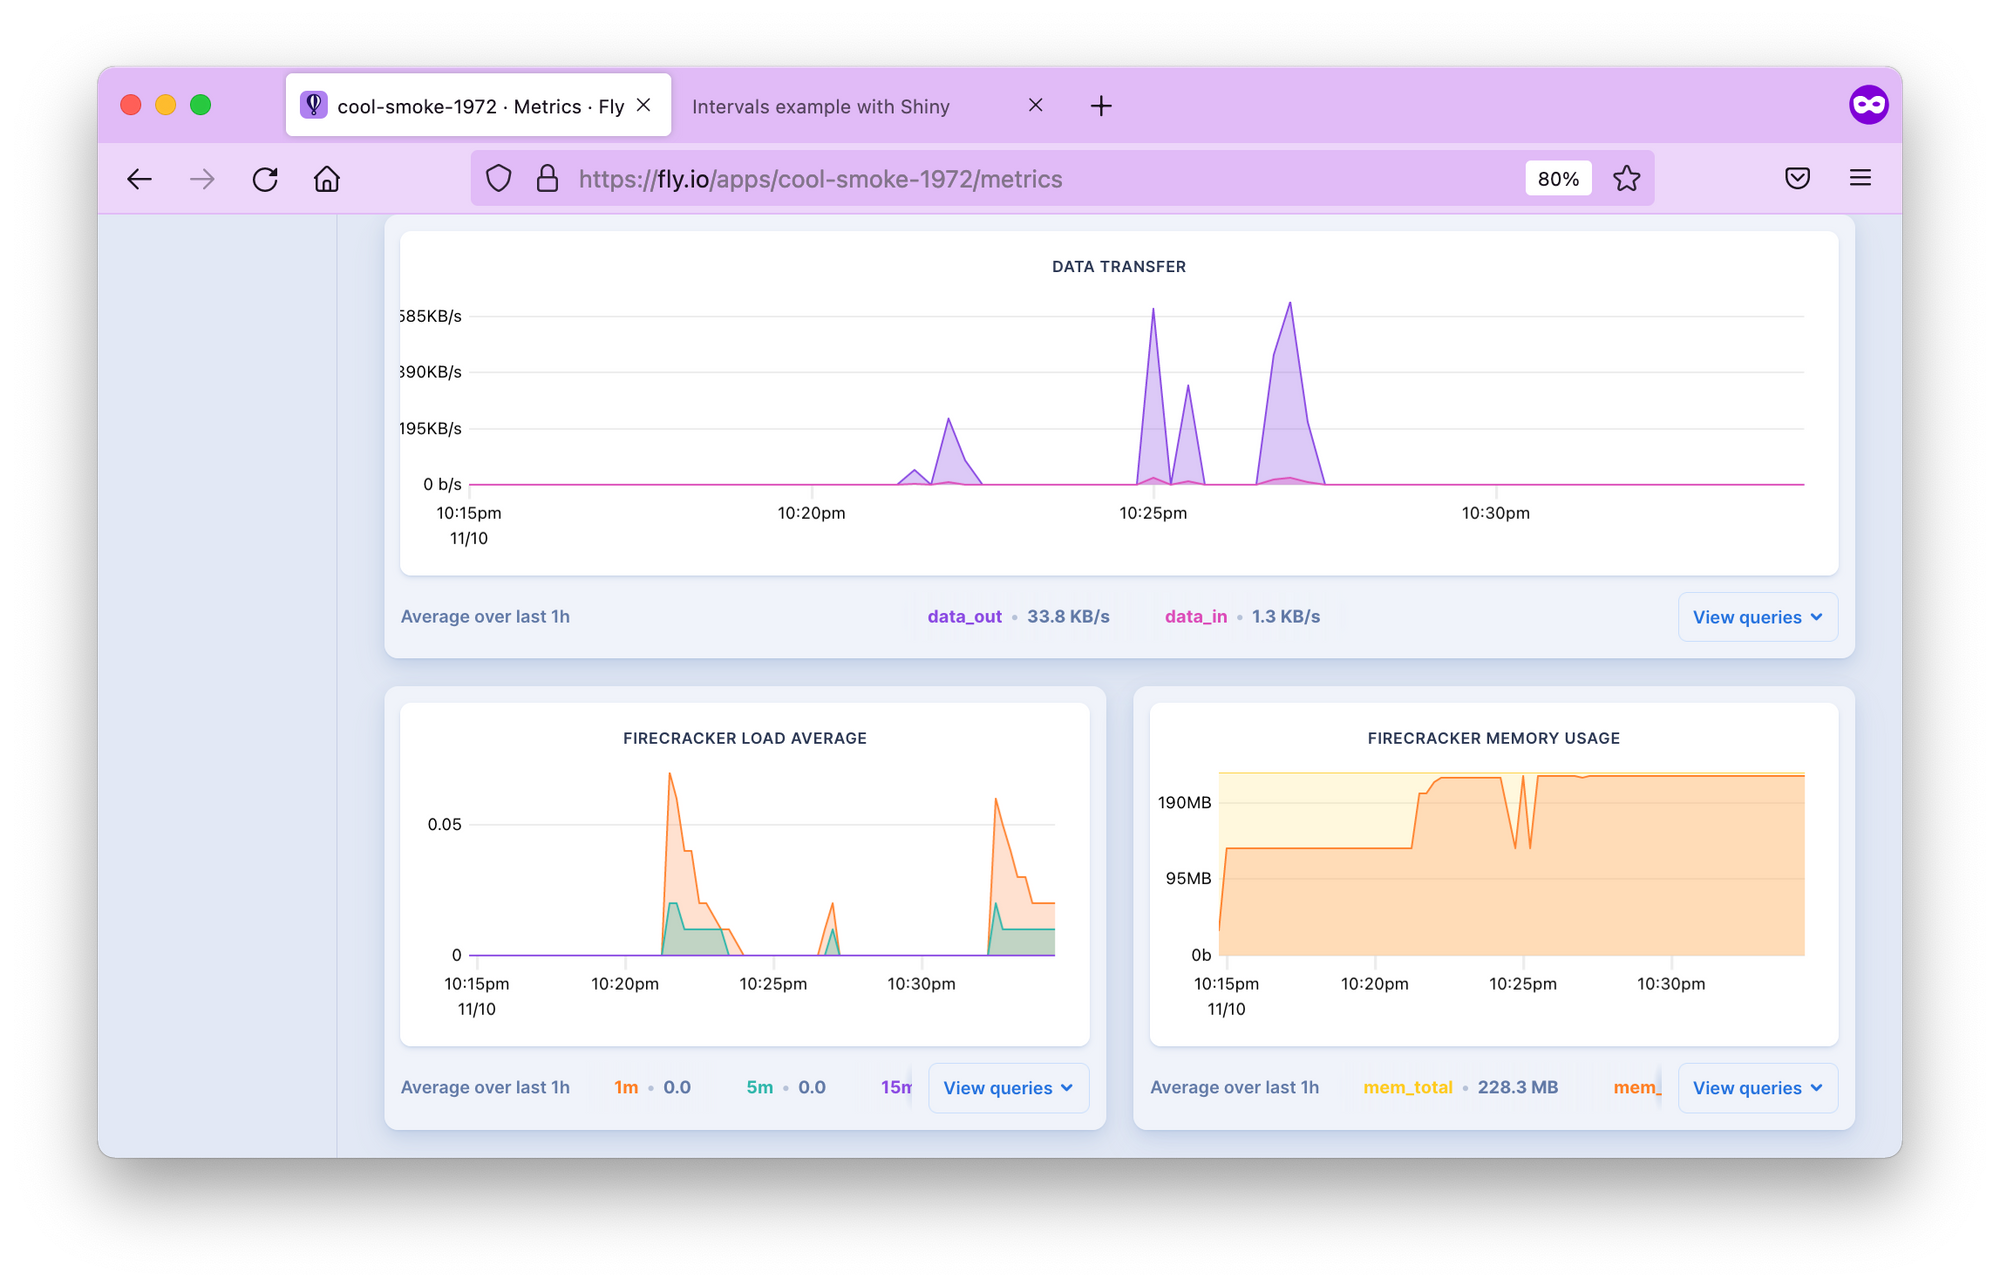Reload the current page
The image size is (2000, 1287).
coord(265,178)
